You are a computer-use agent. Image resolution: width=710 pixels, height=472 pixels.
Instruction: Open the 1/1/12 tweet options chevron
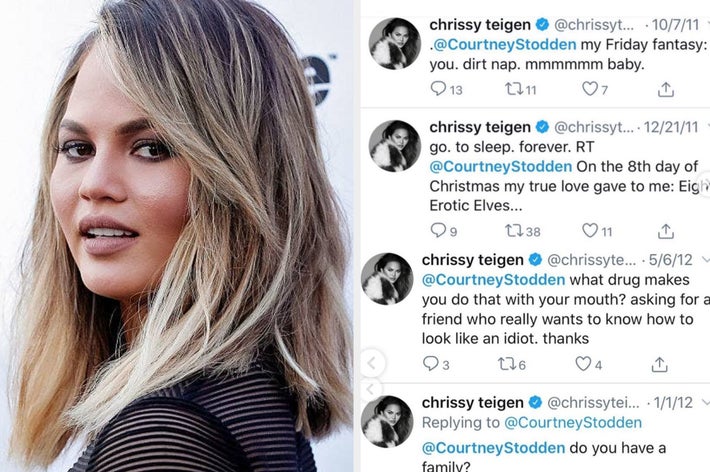705,402
